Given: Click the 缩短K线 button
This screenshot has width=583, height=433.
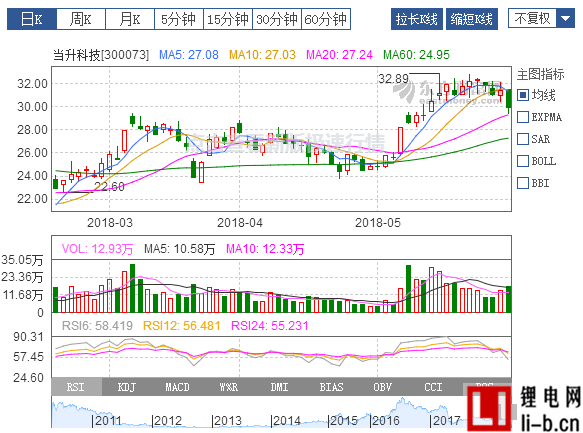Looking at the screenshot, I should pyautogui.click(x=471, y=19).
